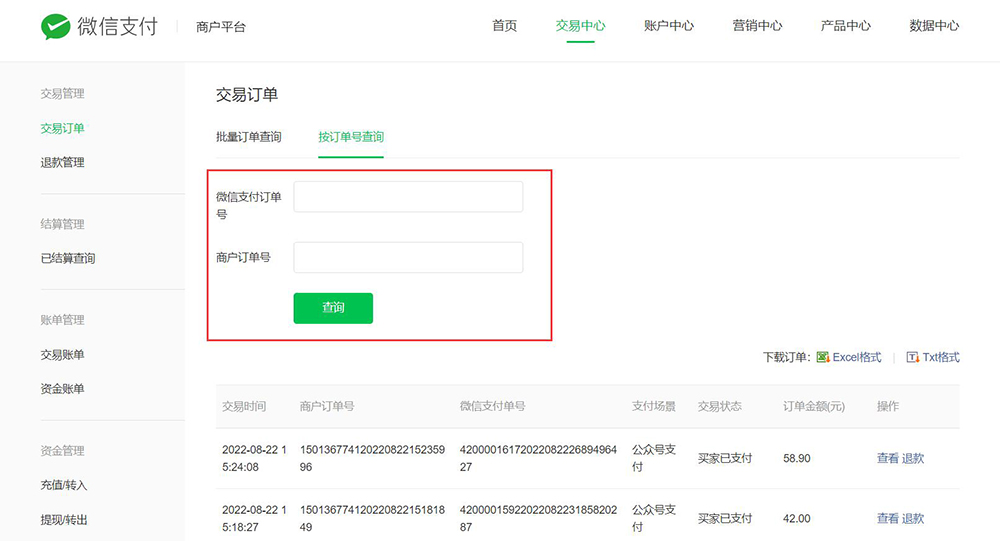The width and height of the screenshot is (1000, 541).
Task: Click the 结算管理 sidebar section label
Action: 62,224
